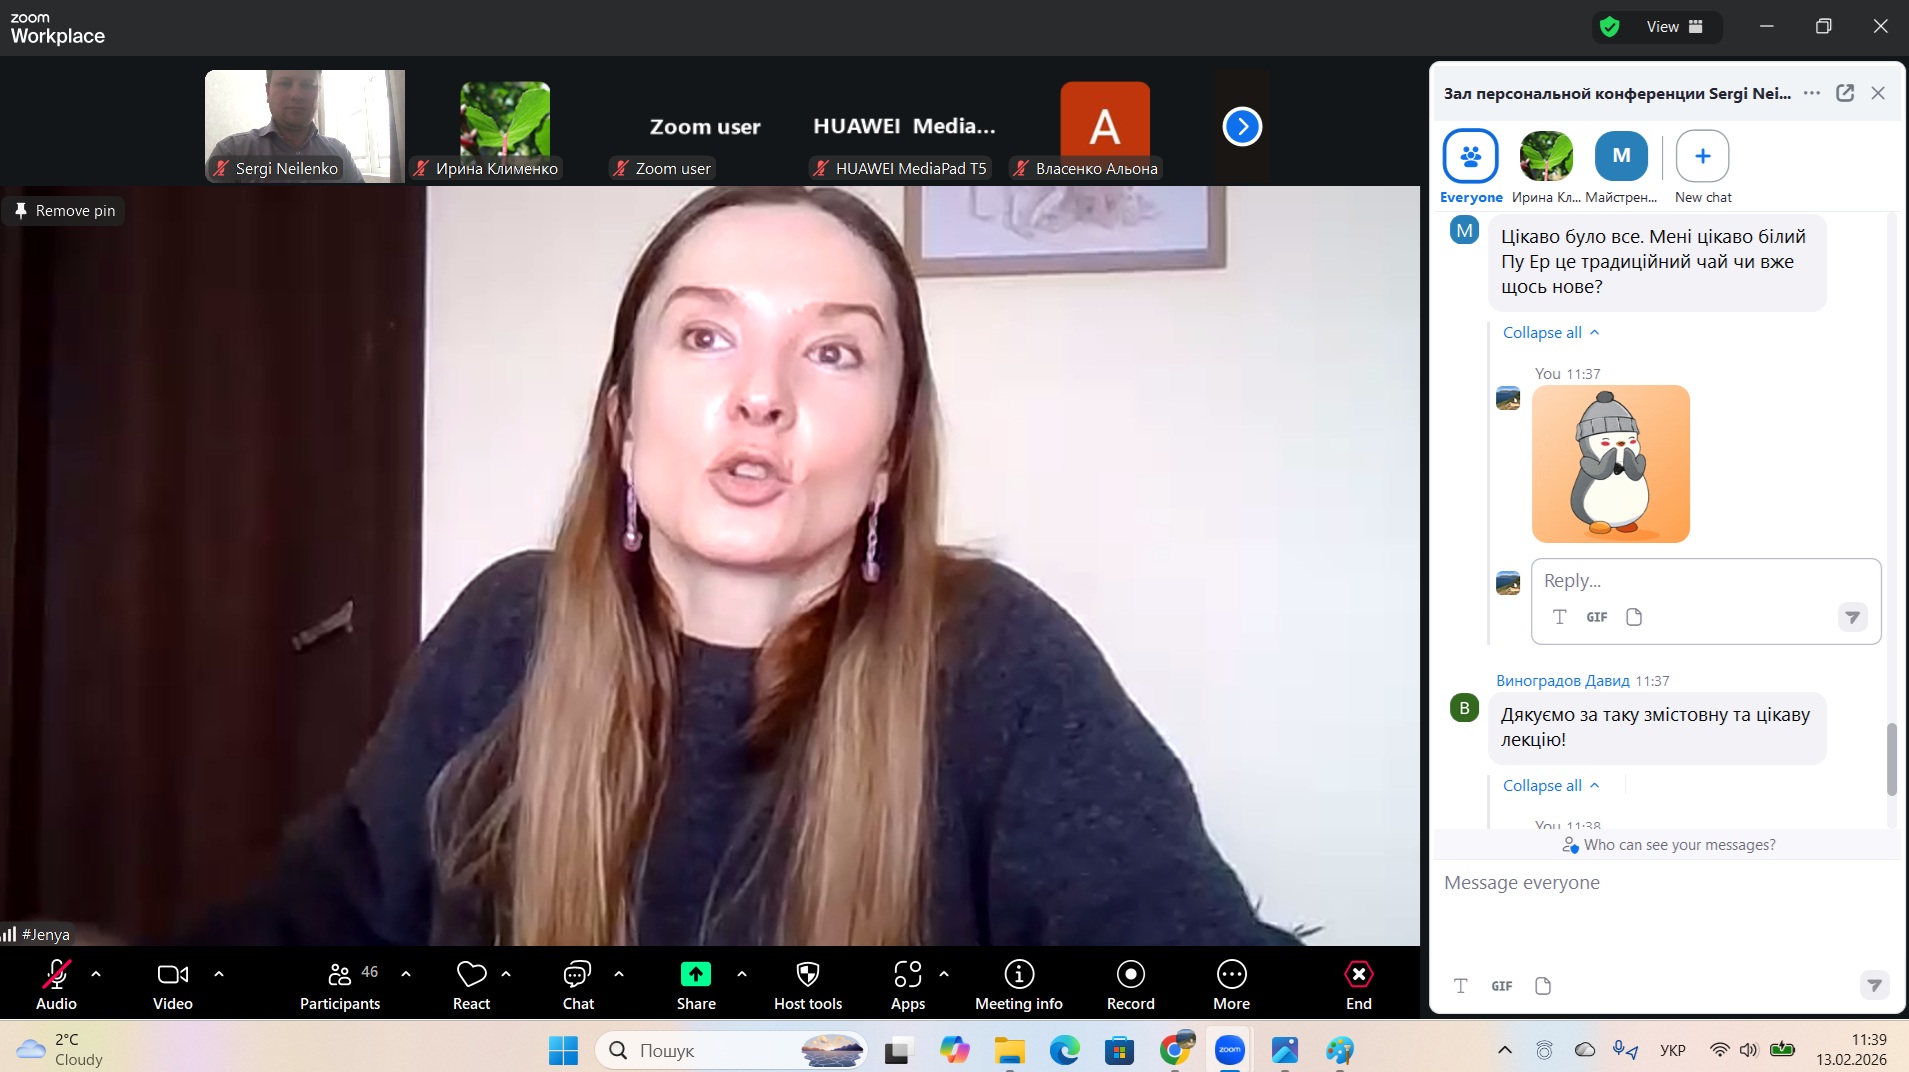Open the React emoji button

471,985
